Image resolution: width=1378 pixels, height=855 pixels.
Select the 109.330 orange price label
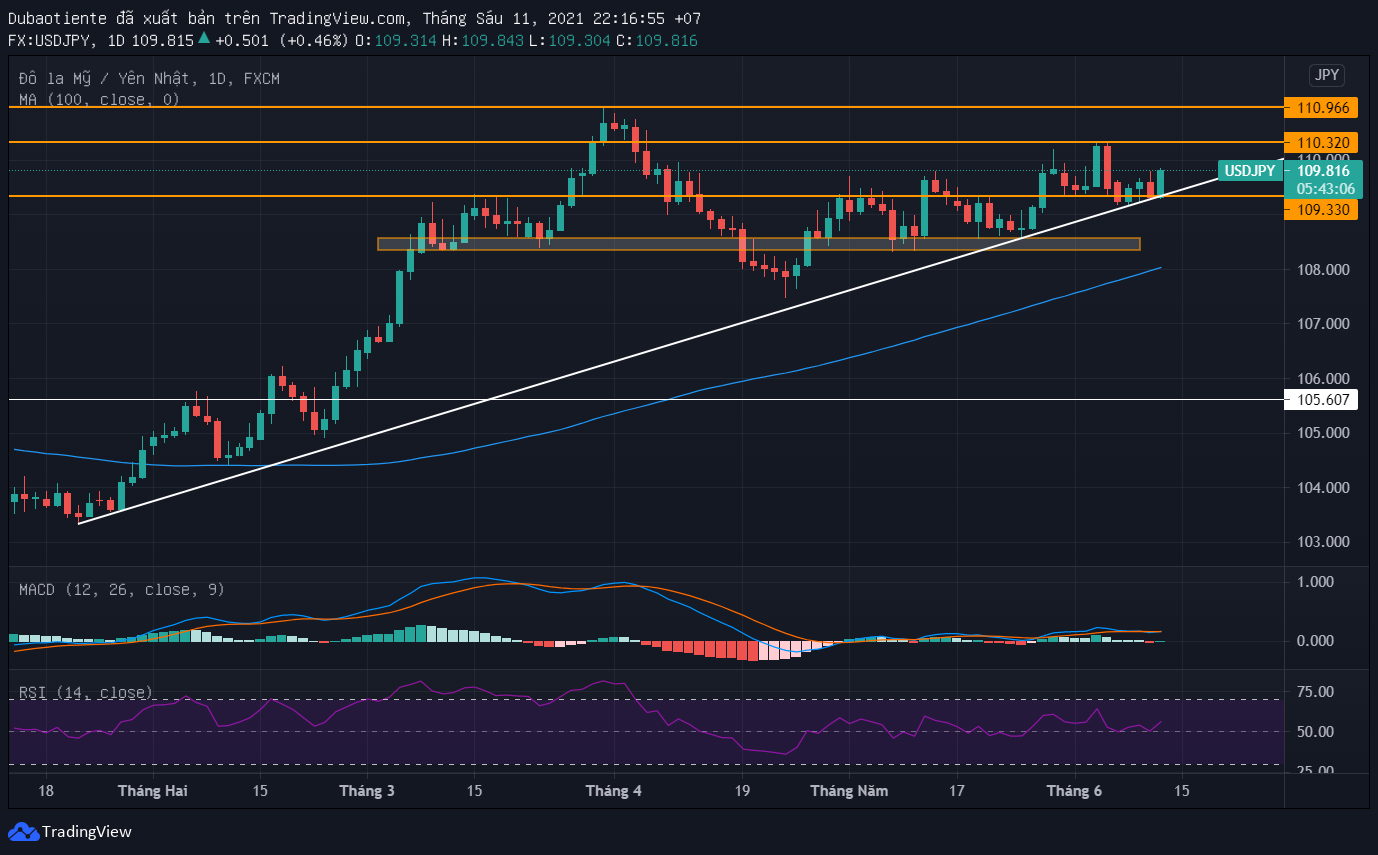click(1322, 210)
